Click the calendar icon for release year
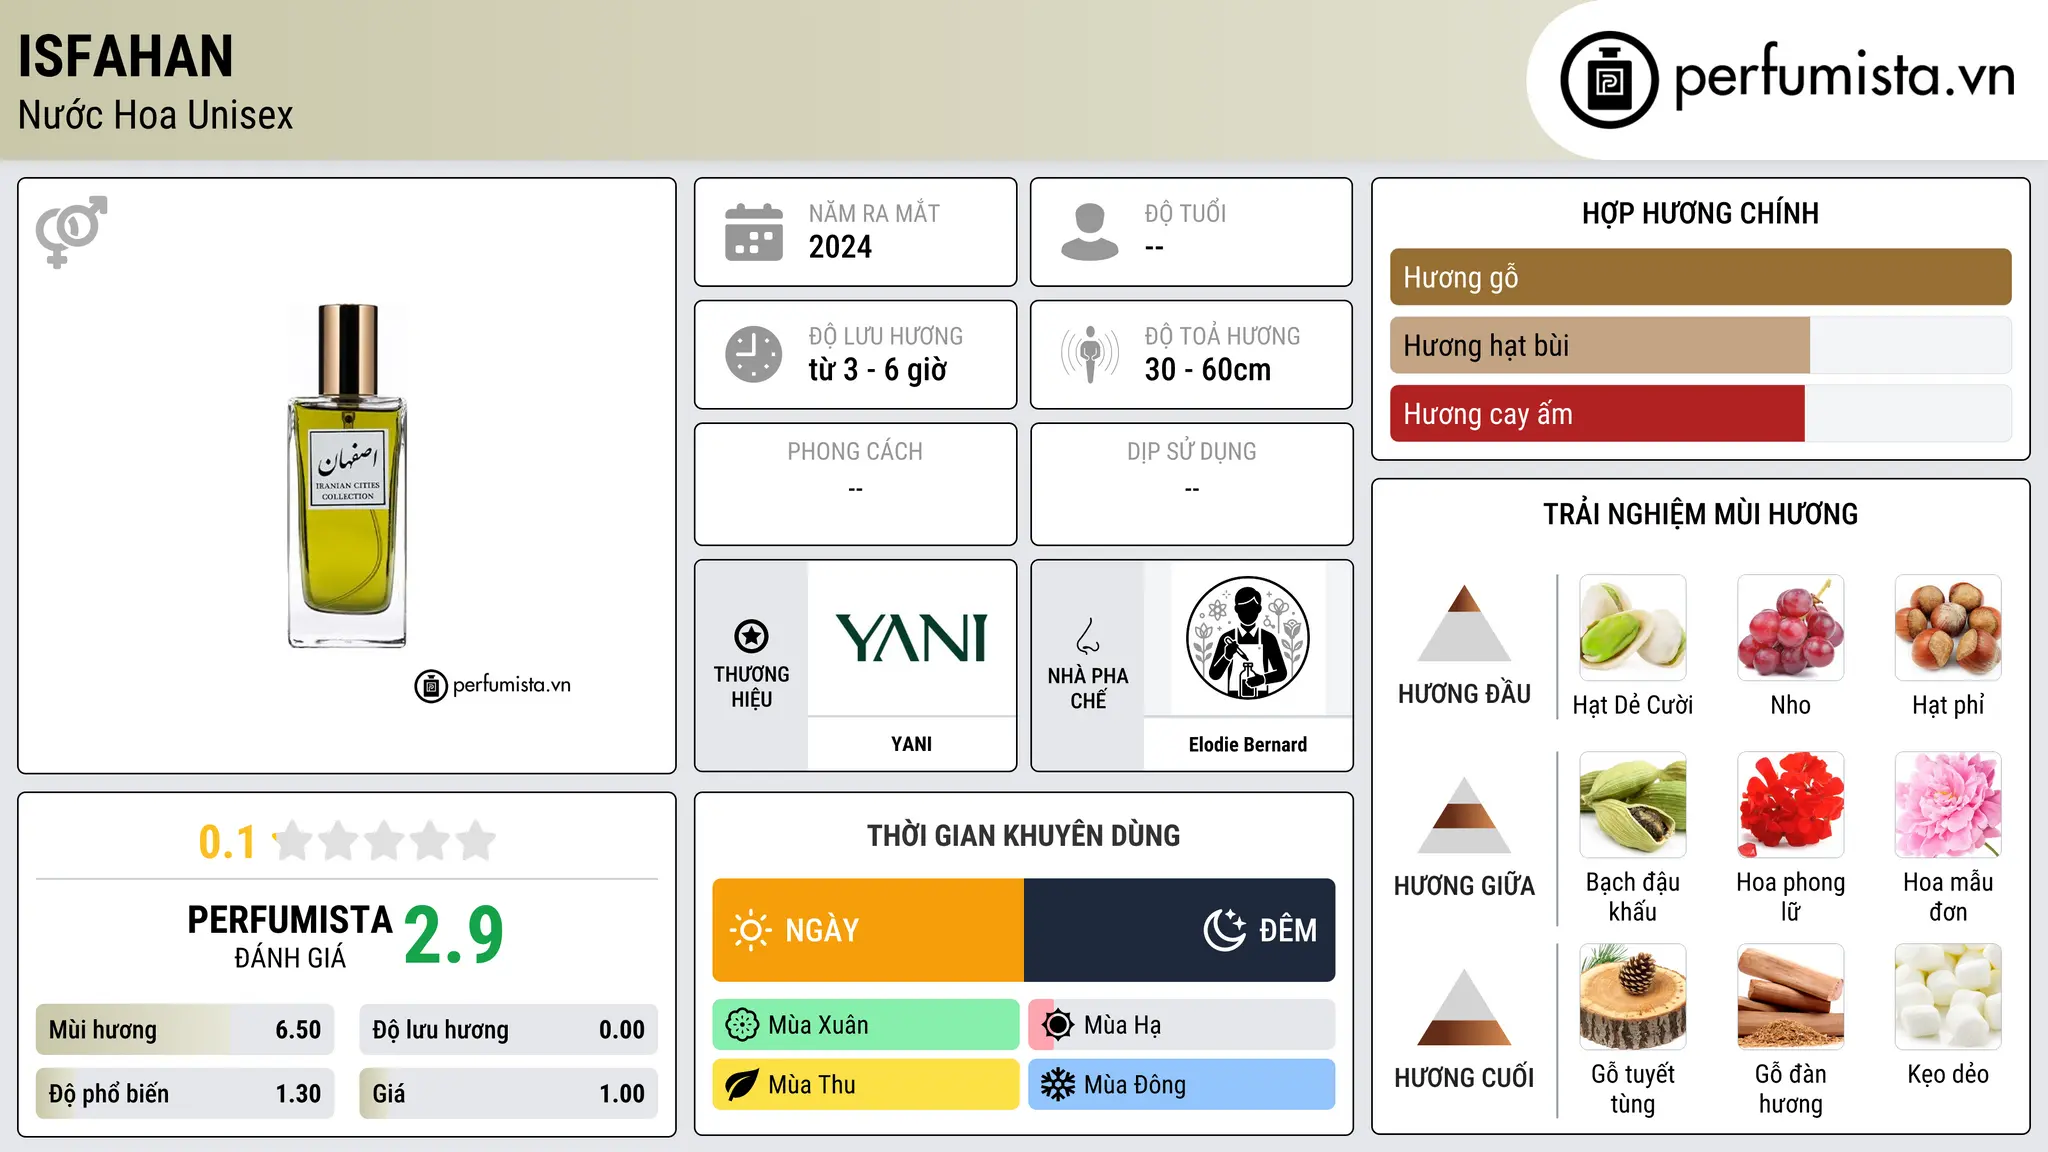 coord(753,232)
